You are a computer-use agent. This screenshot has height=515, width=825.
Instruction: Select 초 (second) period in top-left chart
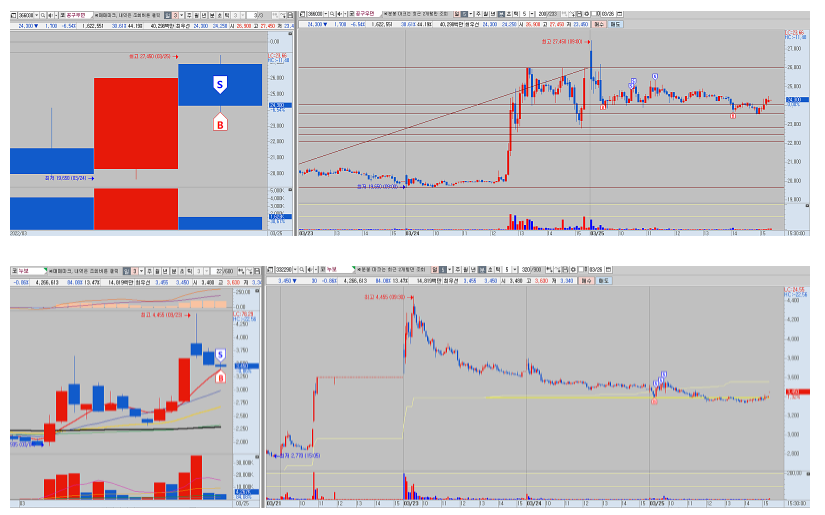point(219,15)
